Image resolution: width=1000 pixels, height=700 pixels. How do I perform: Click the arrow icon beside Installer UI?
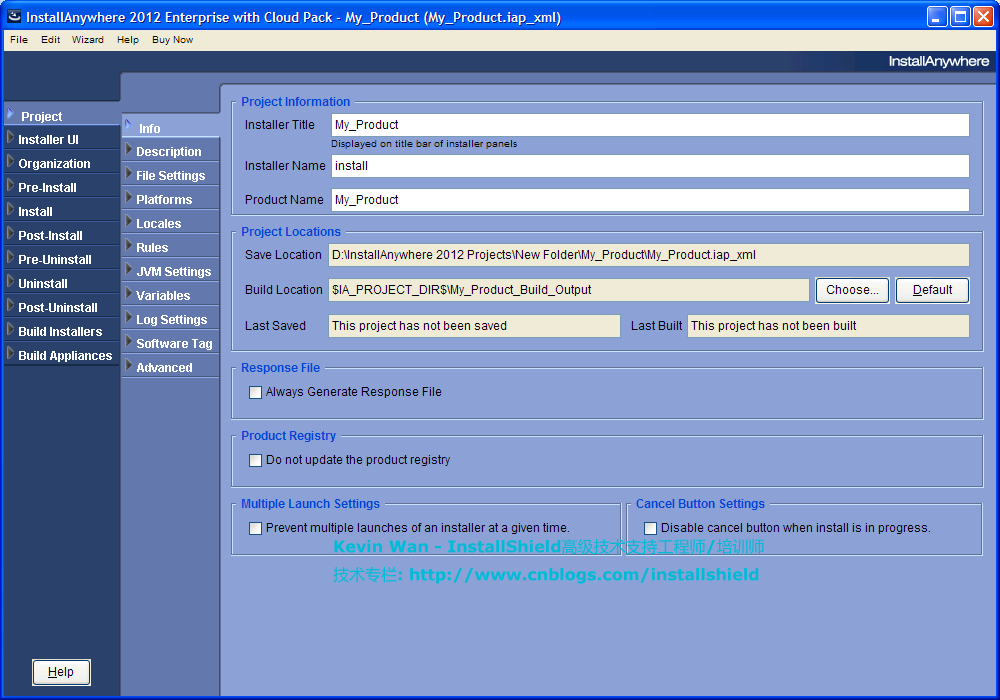pyautogui.click(x=10, y=138)
